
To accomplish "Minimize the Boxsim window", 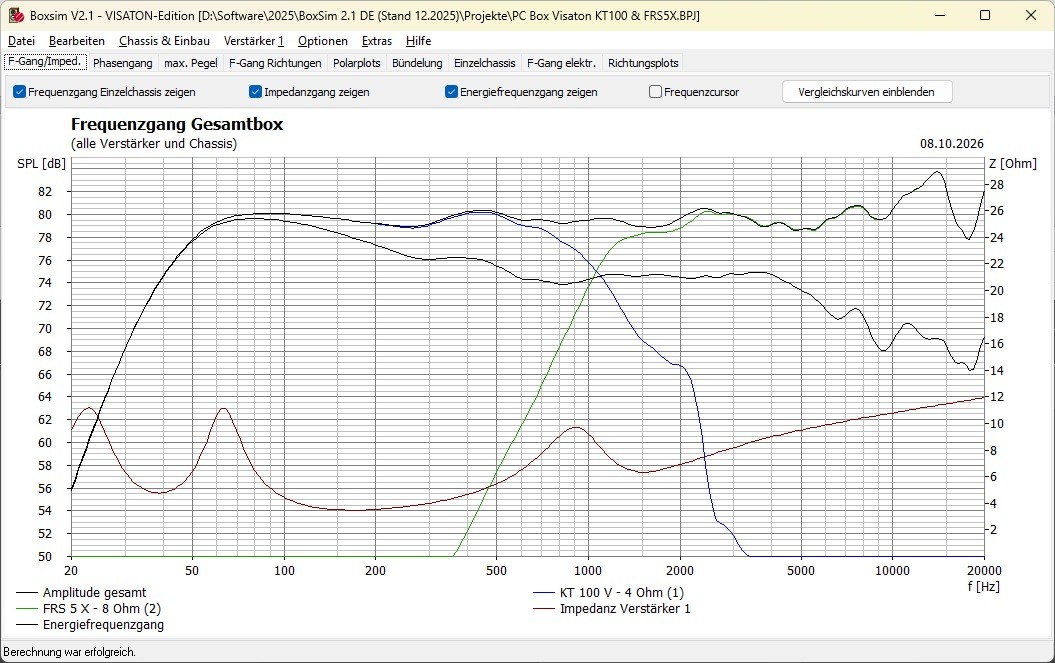I will [x=940, y=15].
